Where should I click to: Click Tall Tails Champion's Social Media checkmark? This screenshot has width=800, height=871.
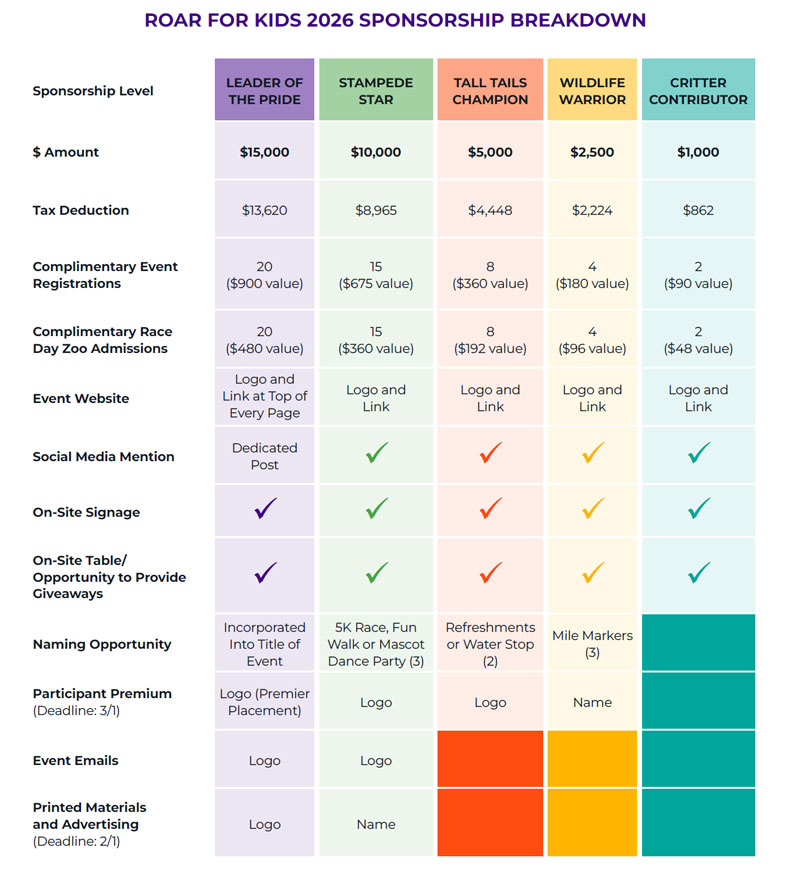coord(490,454)
